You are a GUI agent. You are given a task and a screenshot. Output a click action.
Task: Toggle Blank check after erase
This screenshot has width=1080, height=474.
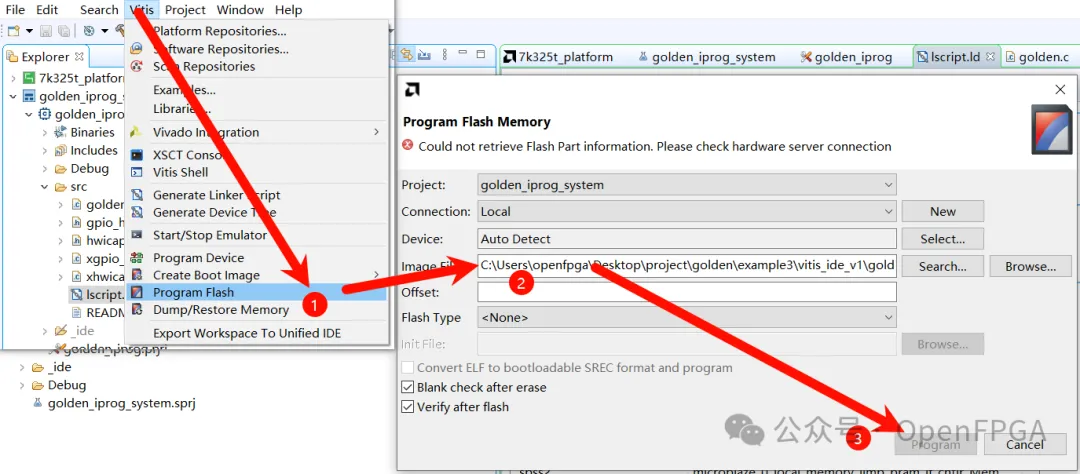(408, 387)
